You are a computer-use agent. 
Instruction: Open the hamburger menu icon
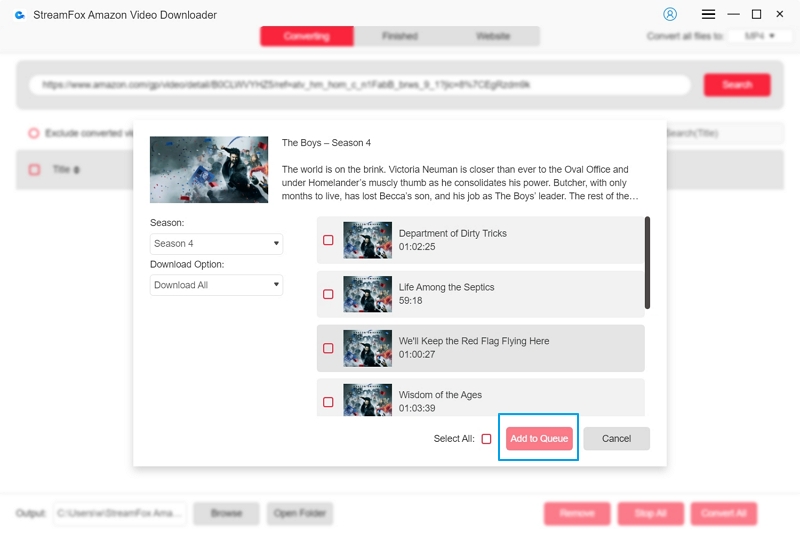pos(708,14)
